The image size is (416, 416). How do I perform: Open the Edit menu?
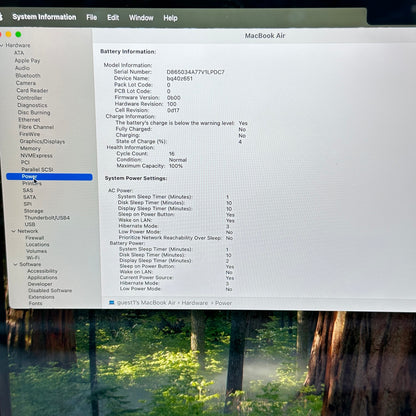tap(113, 17)
